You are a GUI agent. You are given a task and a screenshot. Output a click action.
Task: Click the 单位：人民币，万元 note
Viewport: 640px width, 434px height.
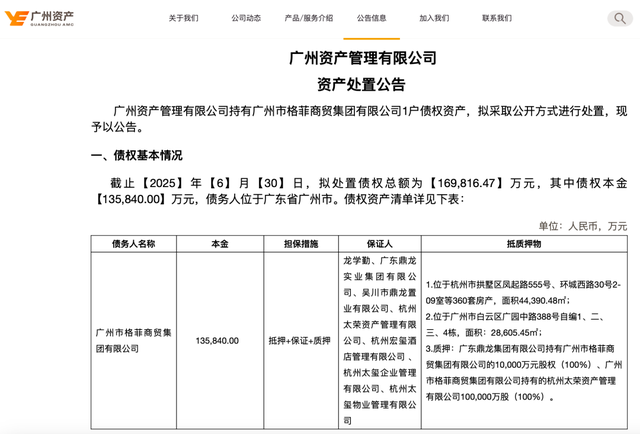point(582,226)
